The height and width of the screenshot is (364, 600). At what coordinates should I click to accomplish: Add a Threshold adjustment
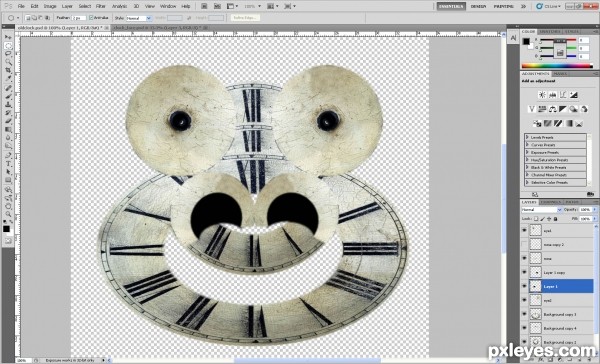pos(558,123)
